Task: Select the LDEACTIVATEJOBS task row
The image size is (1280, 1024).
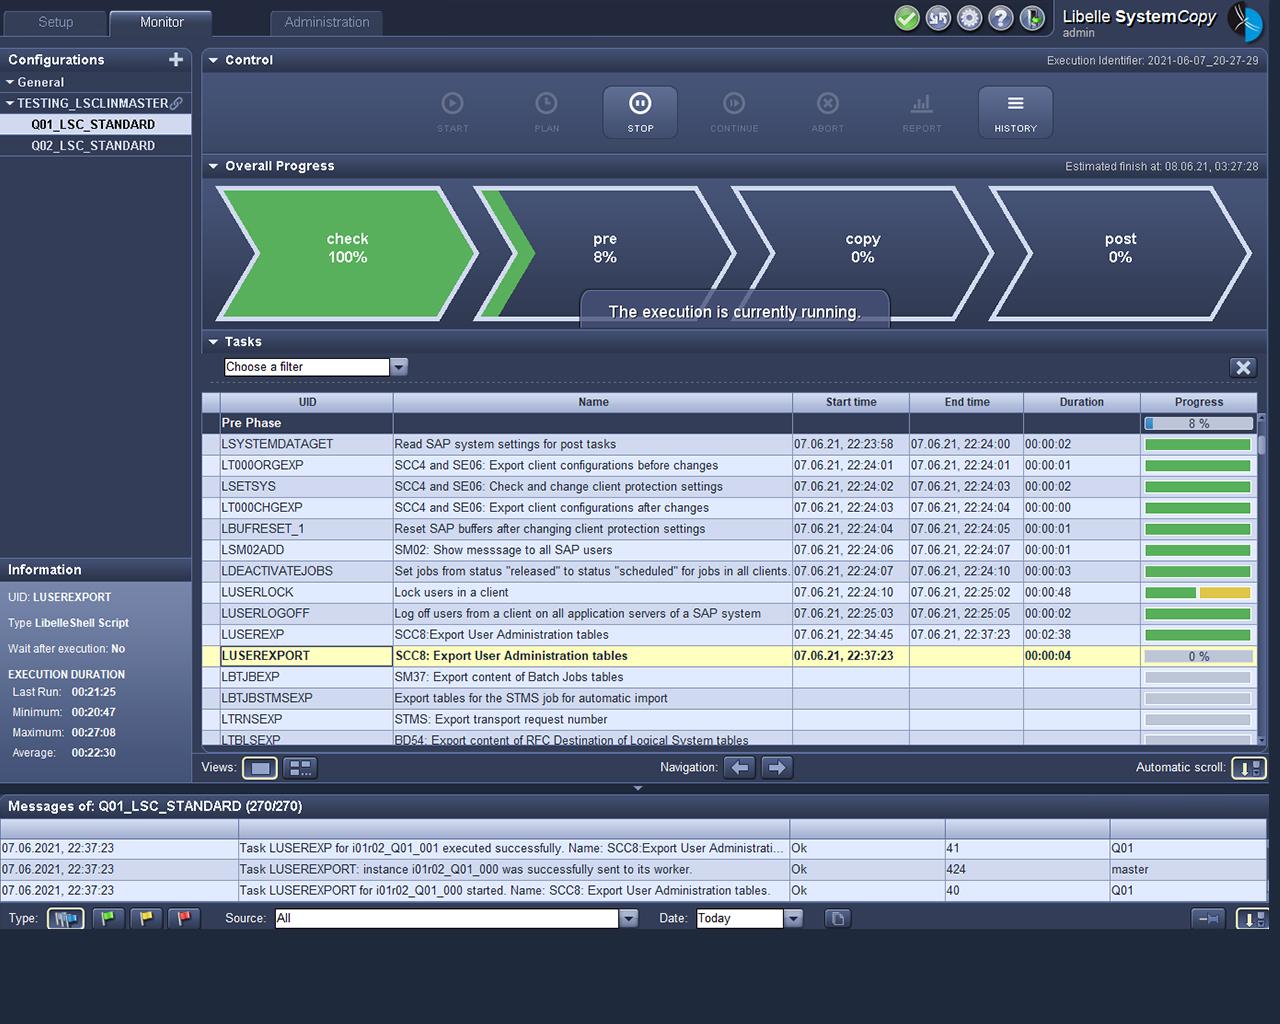Action: coord(729,571)
